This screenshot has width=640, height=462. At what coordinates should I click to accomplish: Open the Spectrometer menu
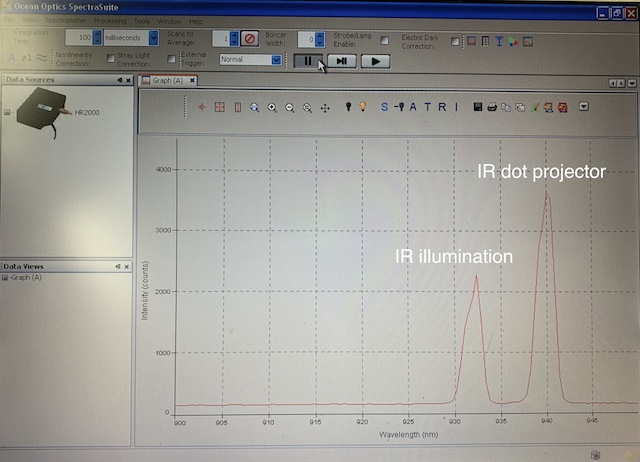(x=65, y=20)
